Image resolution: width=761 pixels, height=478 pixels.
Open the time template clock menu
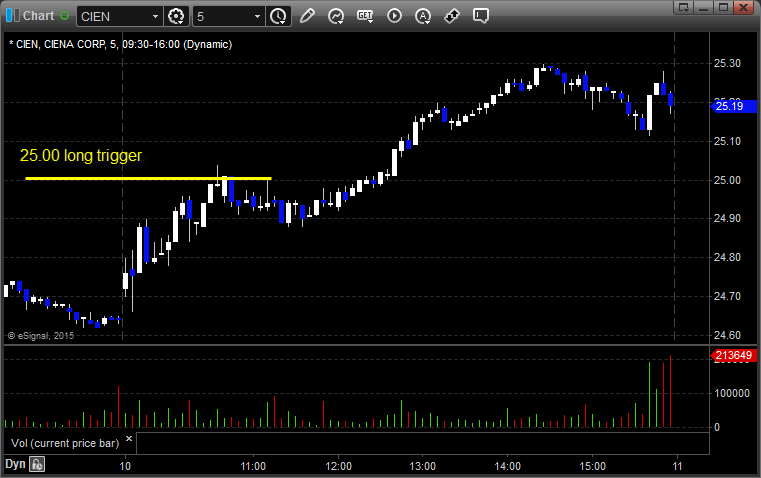pyautogui.click(x=279, y=16)
